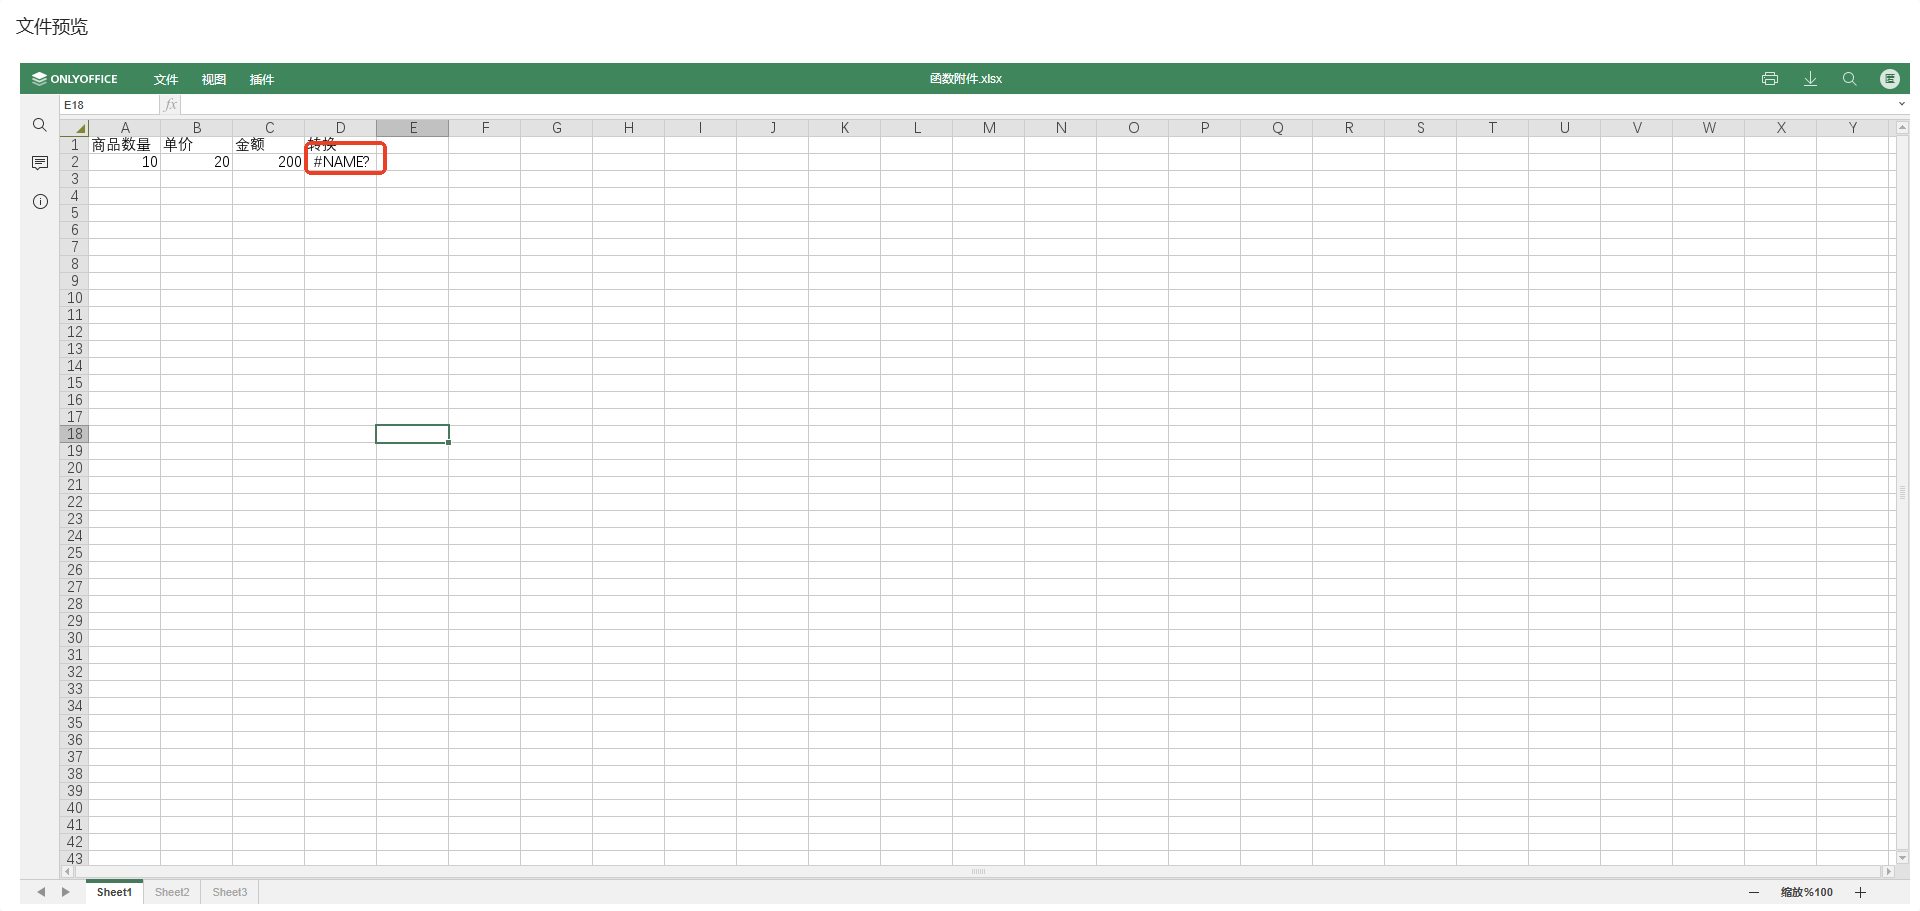Click the user avatar icon at top right

1889,79
